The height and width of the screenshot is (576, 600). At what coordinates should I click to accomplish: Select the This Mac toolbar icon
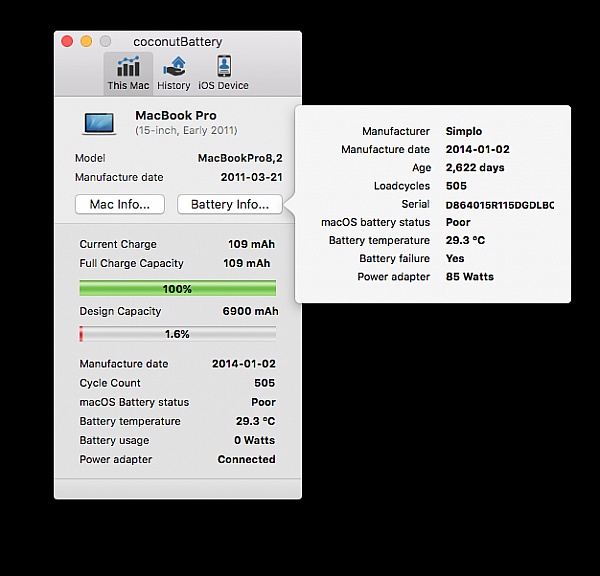(x=128, y=72)
